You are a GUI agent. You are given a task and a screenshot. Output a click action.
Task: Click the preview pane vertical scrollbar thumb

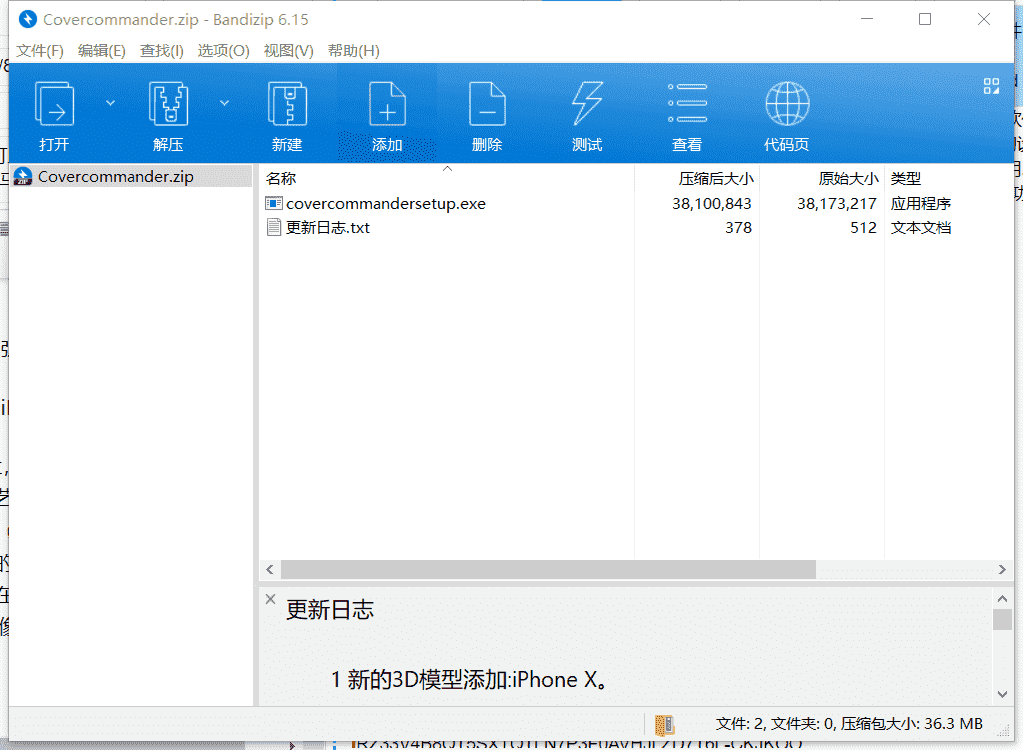click(1003, 619)
